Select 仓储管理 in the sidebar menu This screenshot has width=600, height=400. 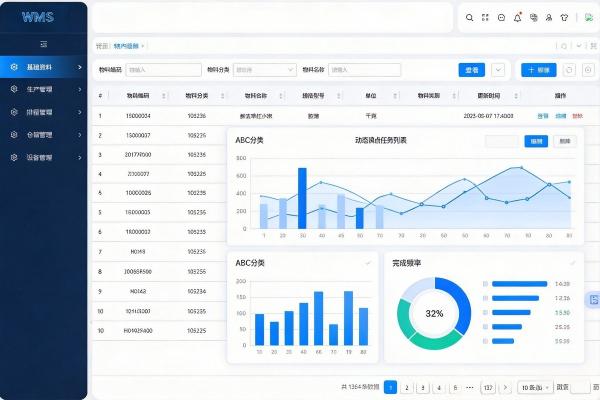pos(43,134)
